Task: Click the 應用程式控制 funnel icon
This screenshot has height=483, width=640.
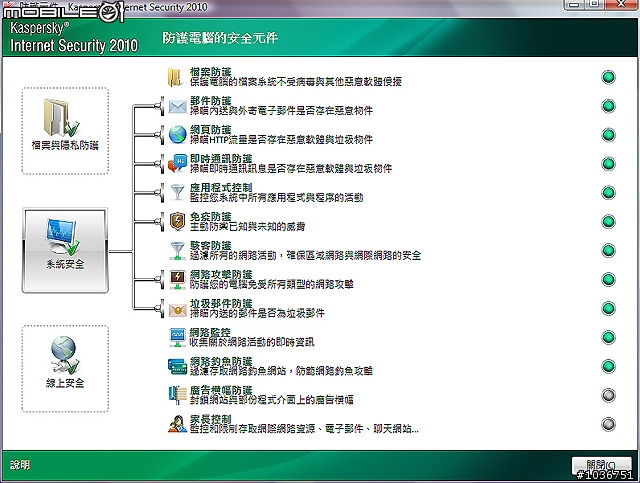Action: [177, 192]
